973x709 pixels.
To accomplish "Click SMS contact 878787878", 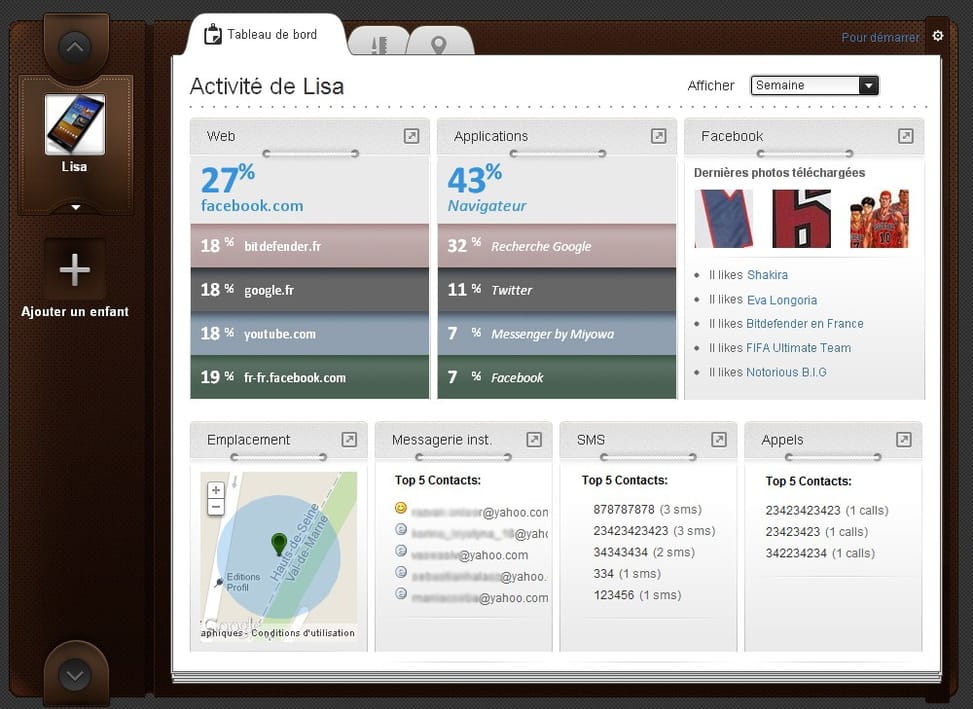I will click(x=647, y=509).
